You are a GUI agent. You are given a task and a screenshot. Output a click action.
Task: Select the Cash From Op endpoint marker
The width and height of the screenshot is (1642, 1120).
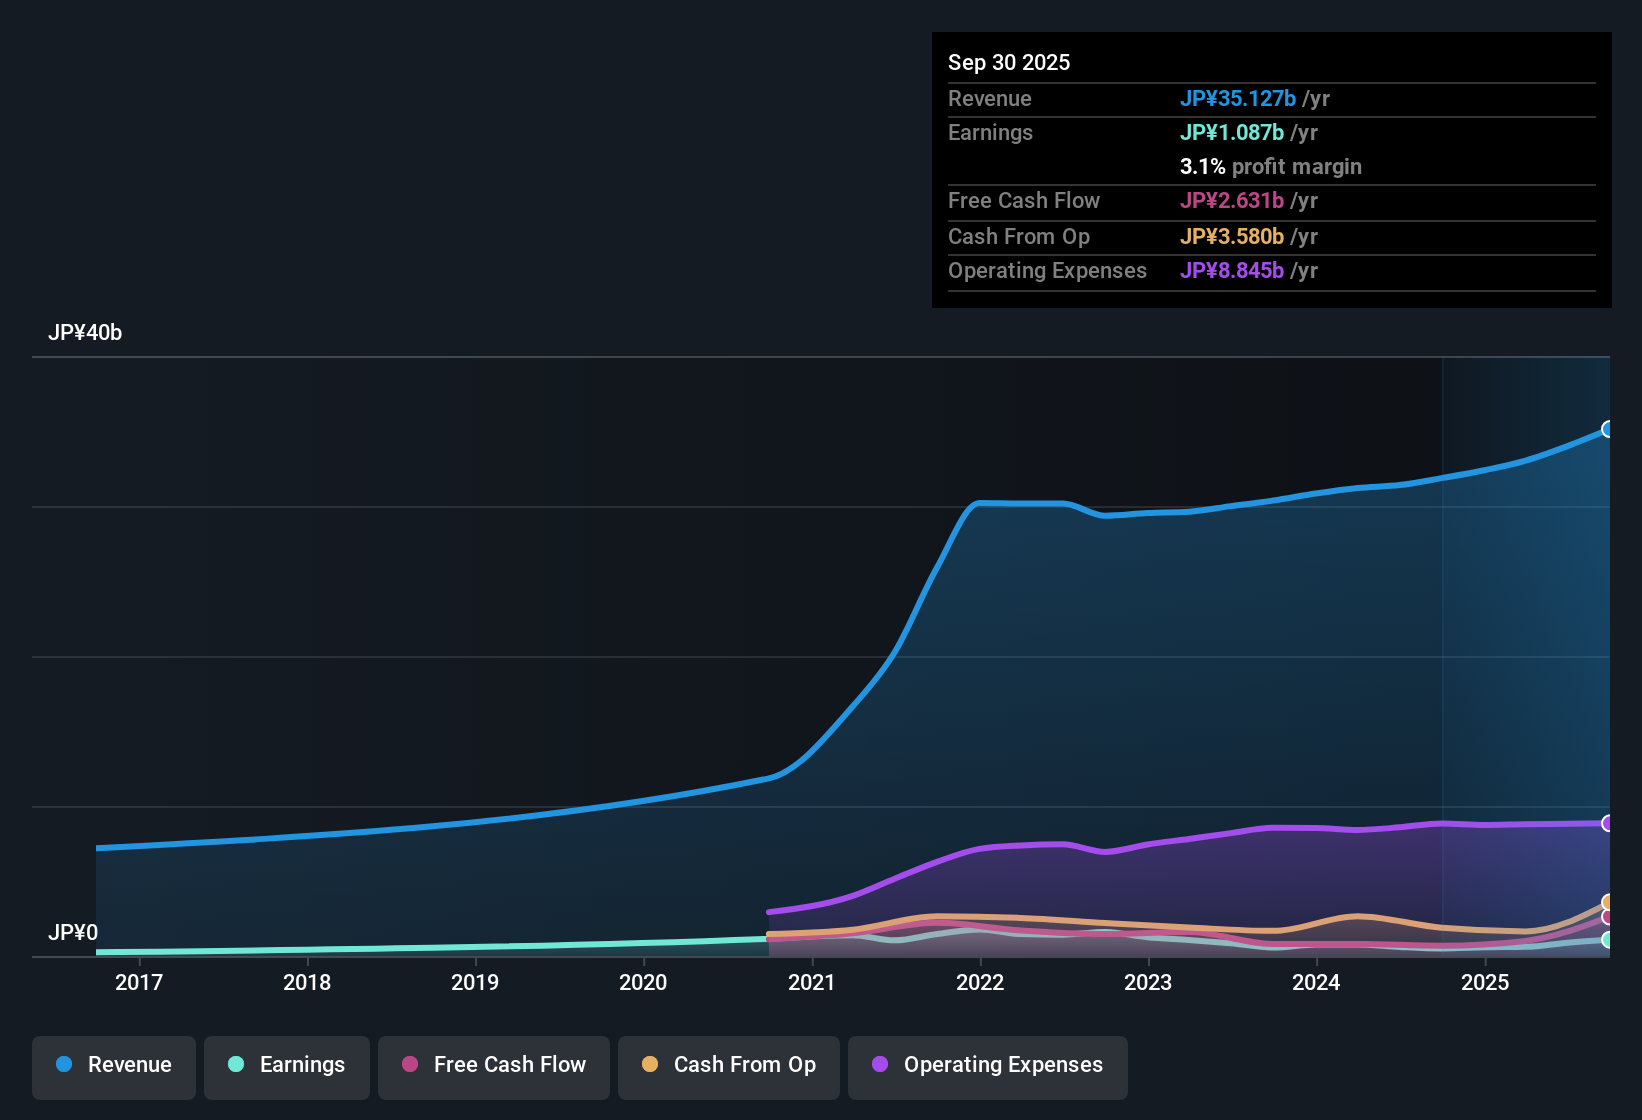click(x=1607, y=902)
